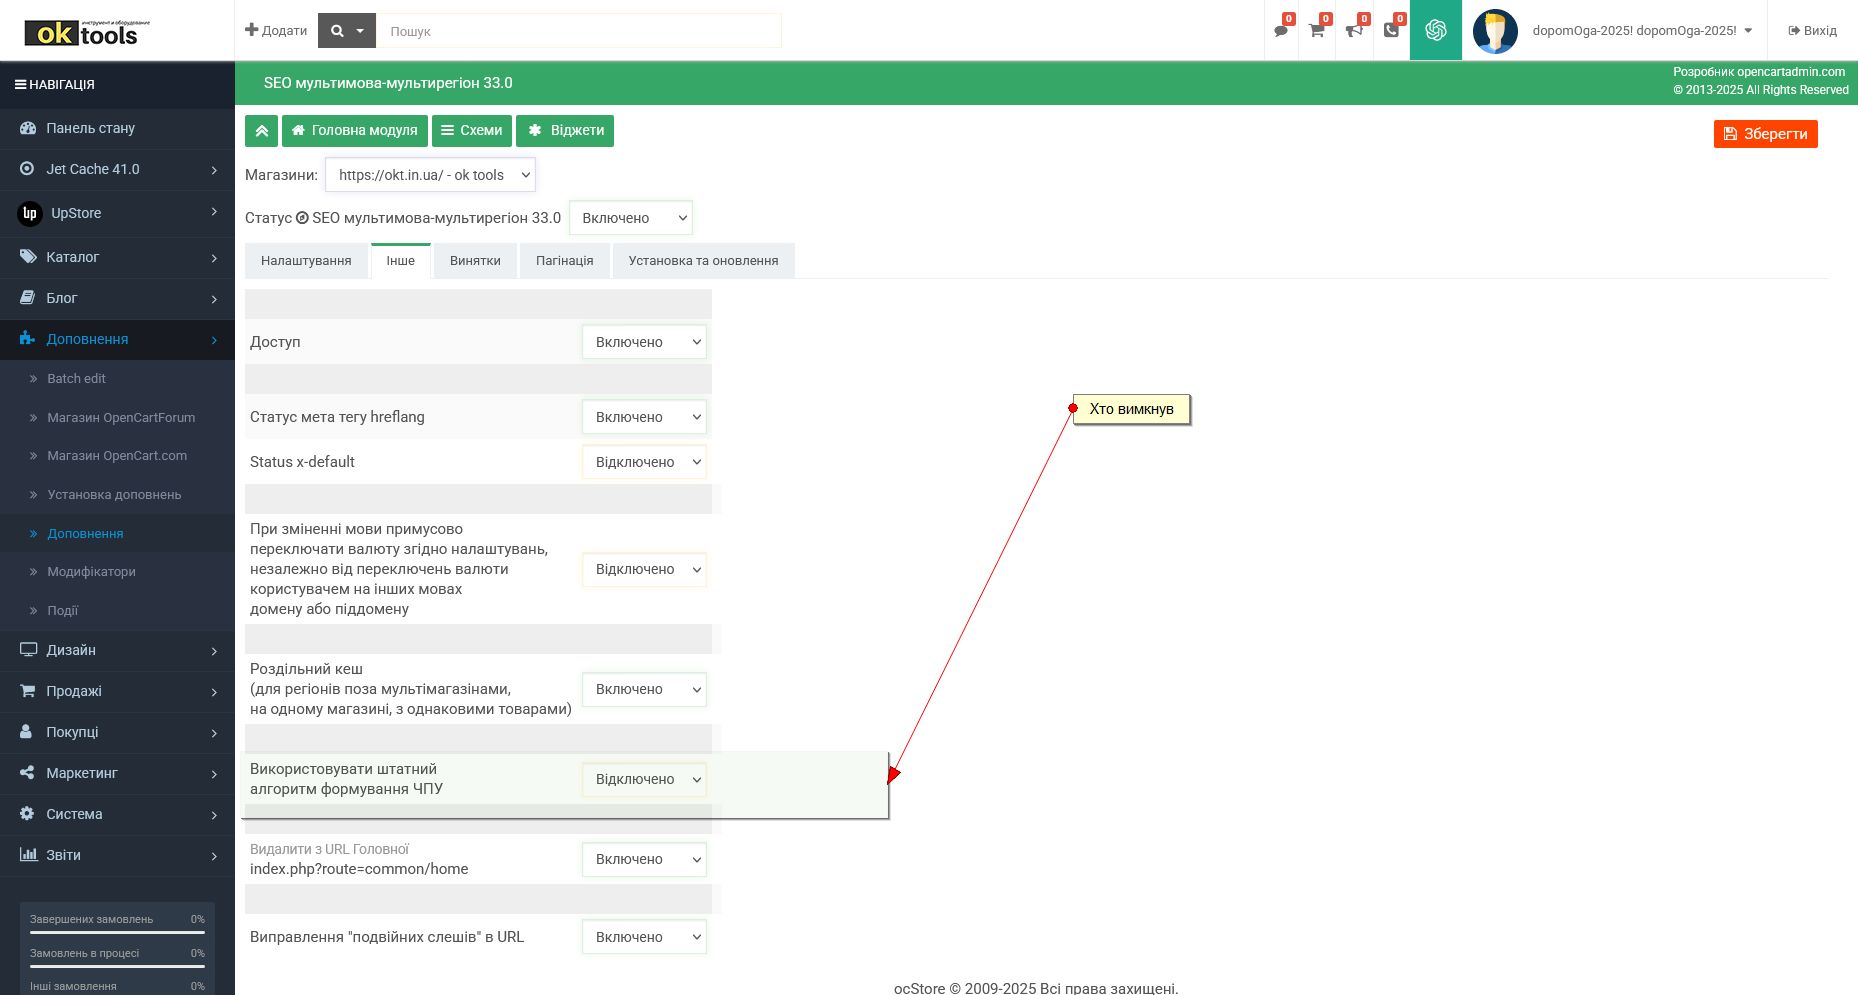The height and width of the screenshot is (995, 1858).
Task: Open the Видалити з URL Головної dropdown
Action: [644, 859]
